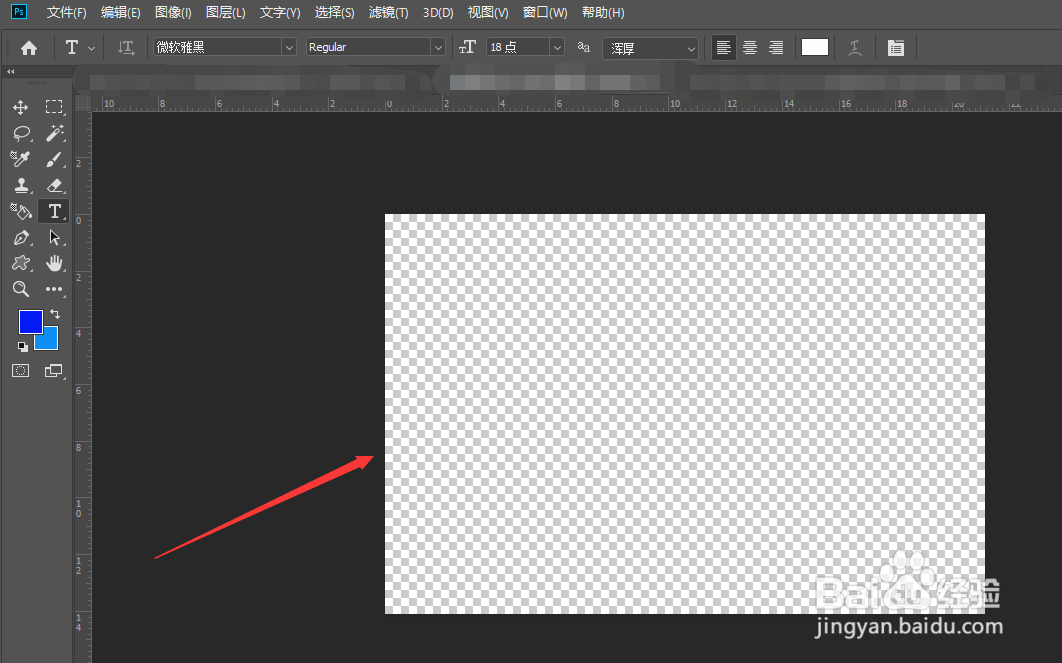
Task: Open the 滤镜 menu
Action: pyautogui.click(x=389, y=13)
